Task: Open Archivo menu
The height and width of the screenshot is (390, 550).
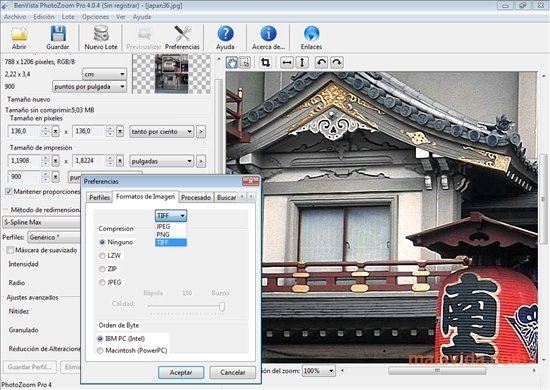Action: click(x=15, y=17)
